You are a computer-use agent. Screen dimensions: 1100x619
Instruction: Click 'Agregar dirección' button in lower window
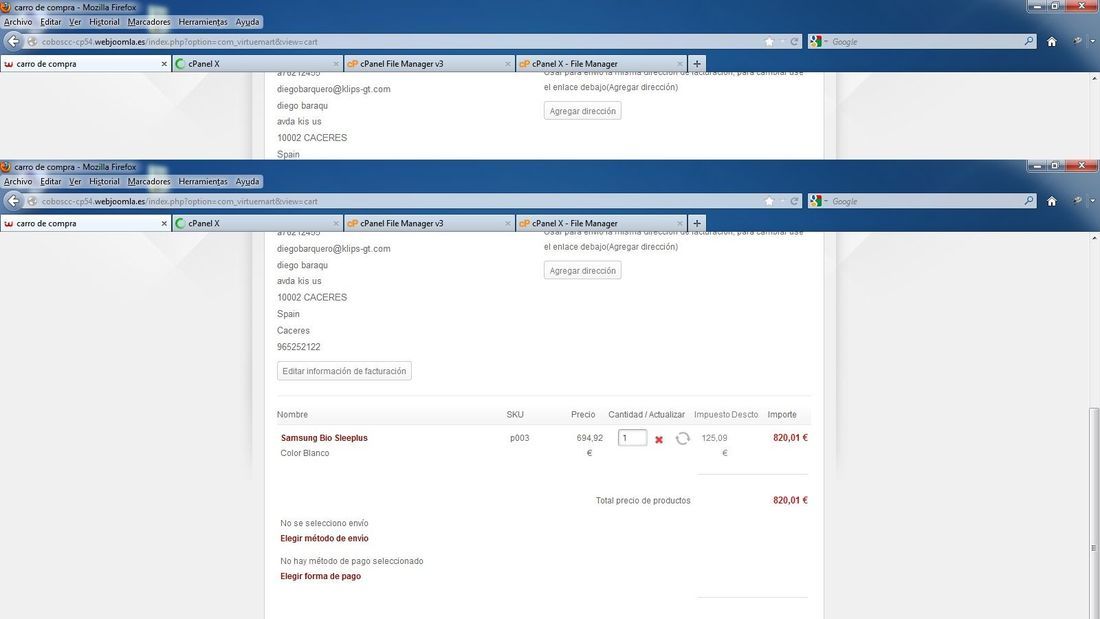582,270
